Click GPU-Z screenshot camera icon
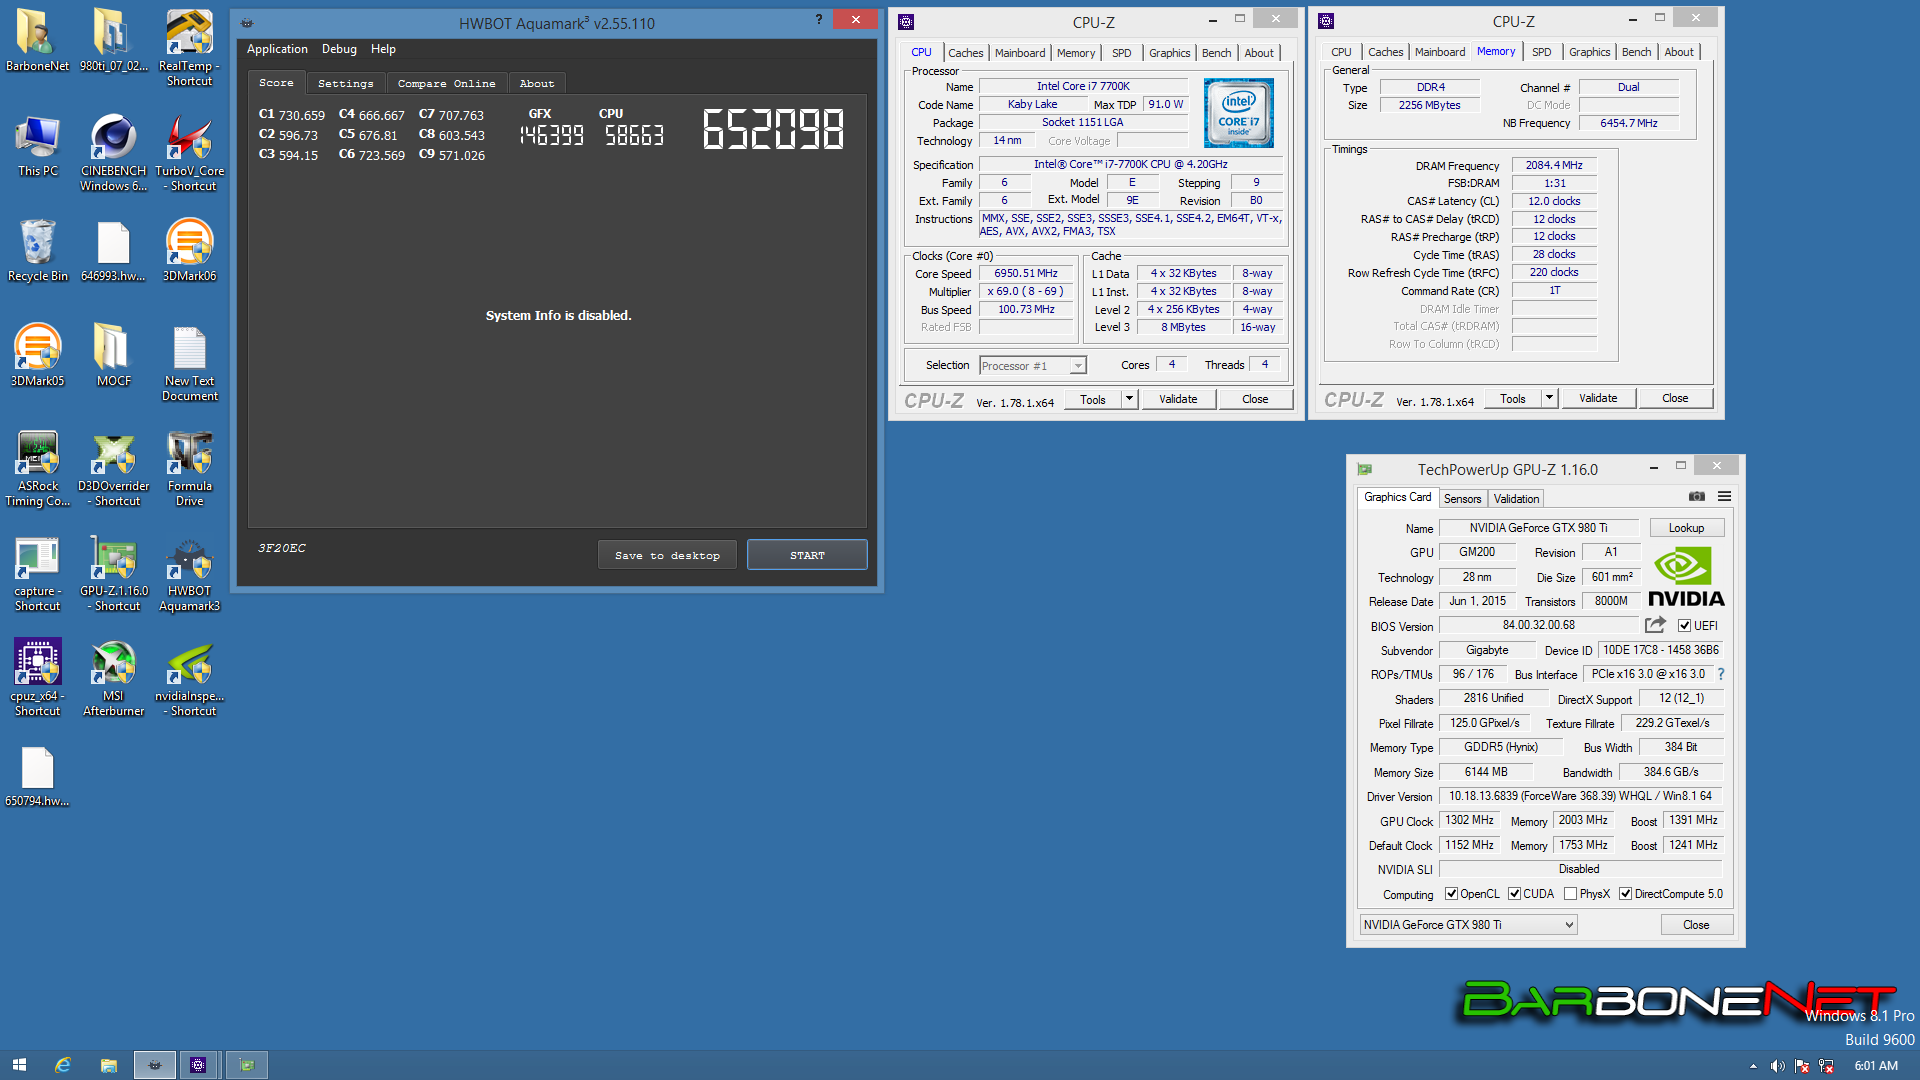1920x1080 pixels. pos(1697,496)
